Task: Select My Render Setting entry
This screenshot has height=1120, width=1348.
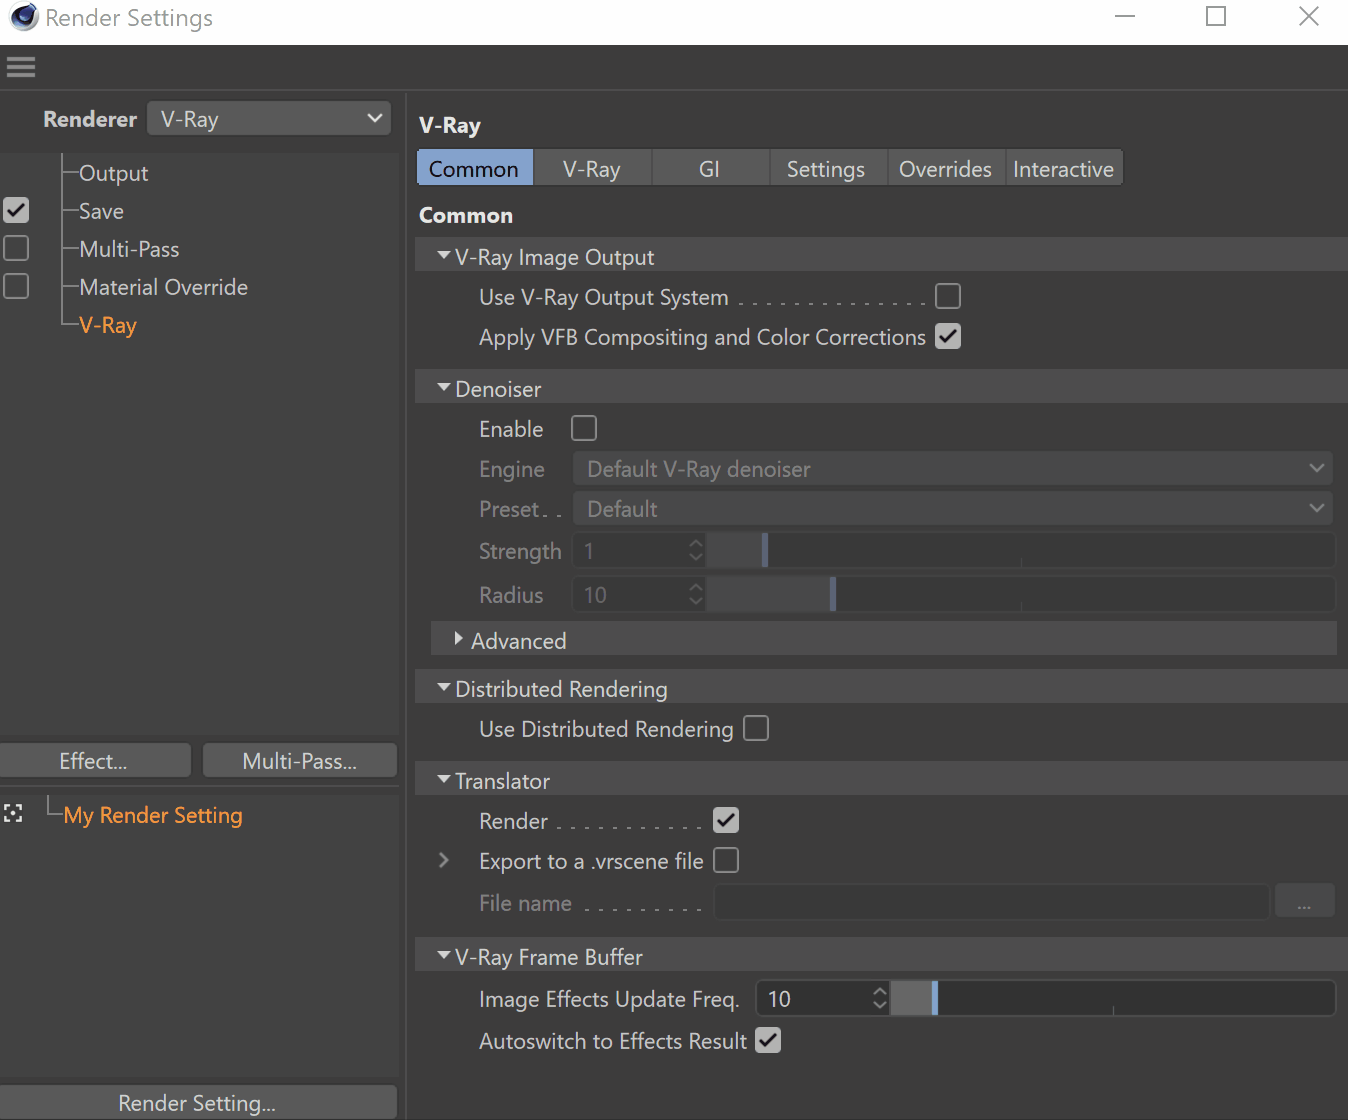Action: (x=153, y=815)
